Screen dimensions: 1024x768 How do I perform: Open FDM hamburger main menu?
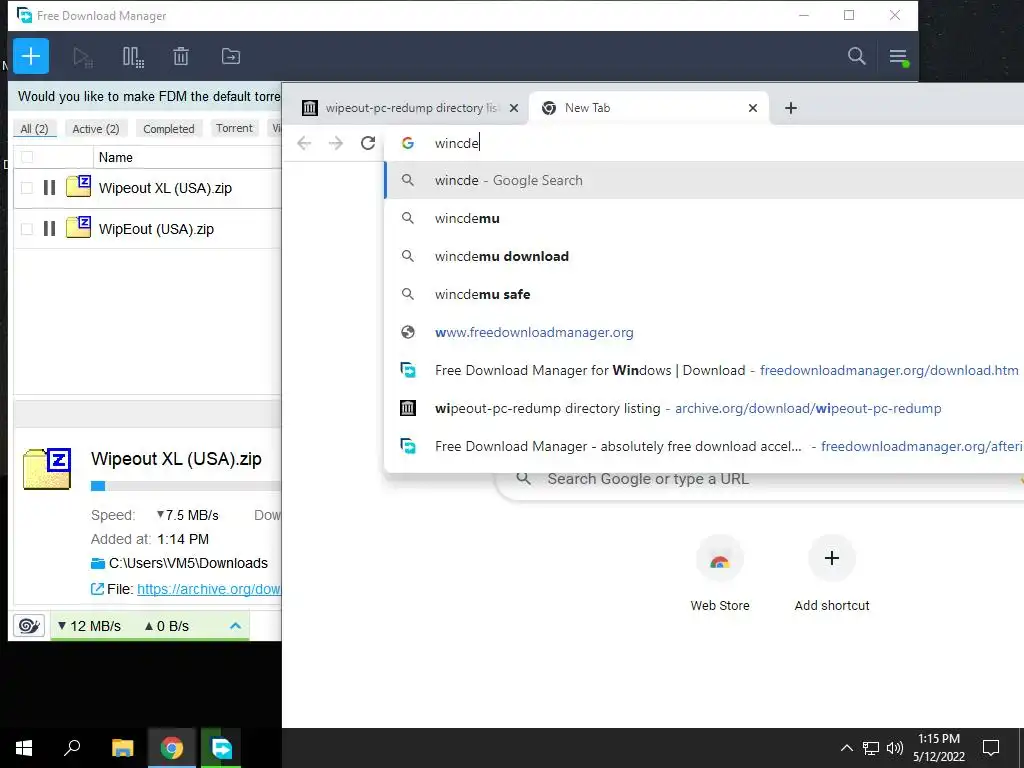coord(899,57)
